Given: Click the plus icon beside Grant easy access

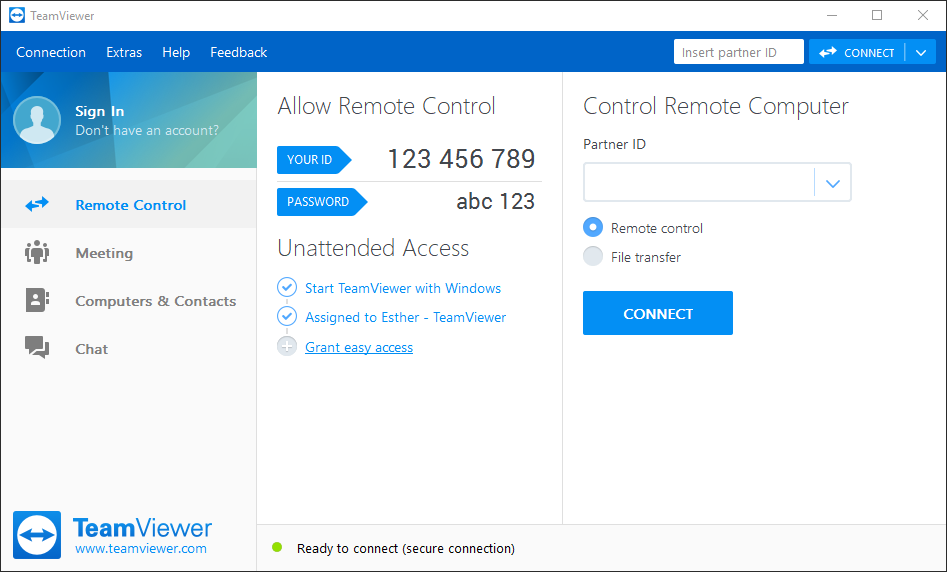Looking at the screenshot, I should (x=287, y=347).
